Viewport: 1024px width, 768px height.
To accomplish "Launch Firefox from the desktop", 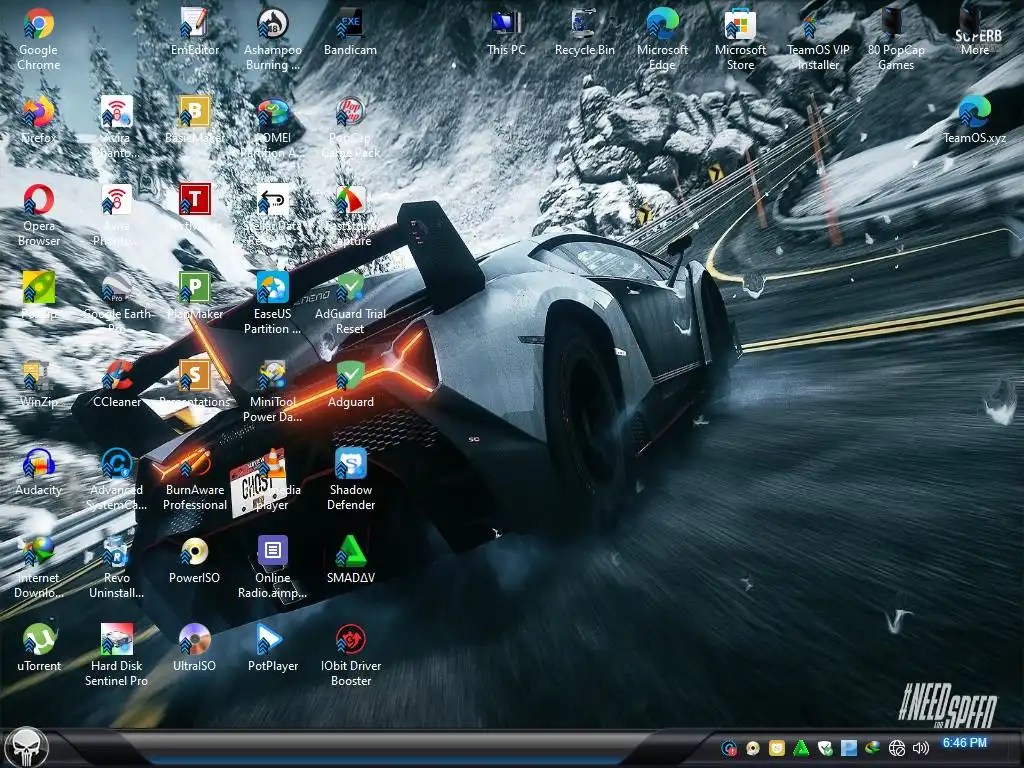I will (39, 112).
